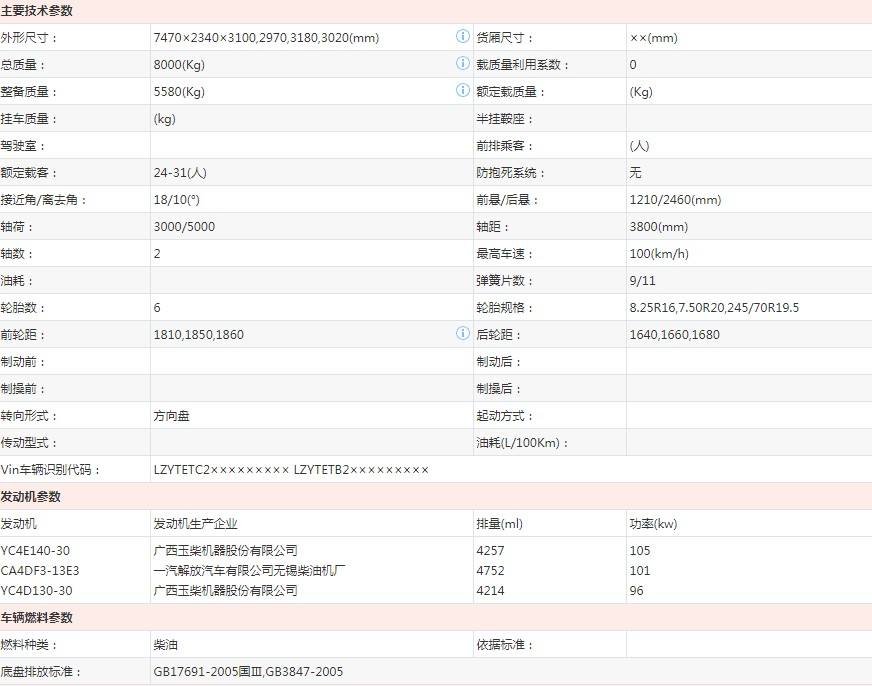872x686 pixels.
Task: Click the 油耗(L/100Km) label
Action: pos(522,443)
